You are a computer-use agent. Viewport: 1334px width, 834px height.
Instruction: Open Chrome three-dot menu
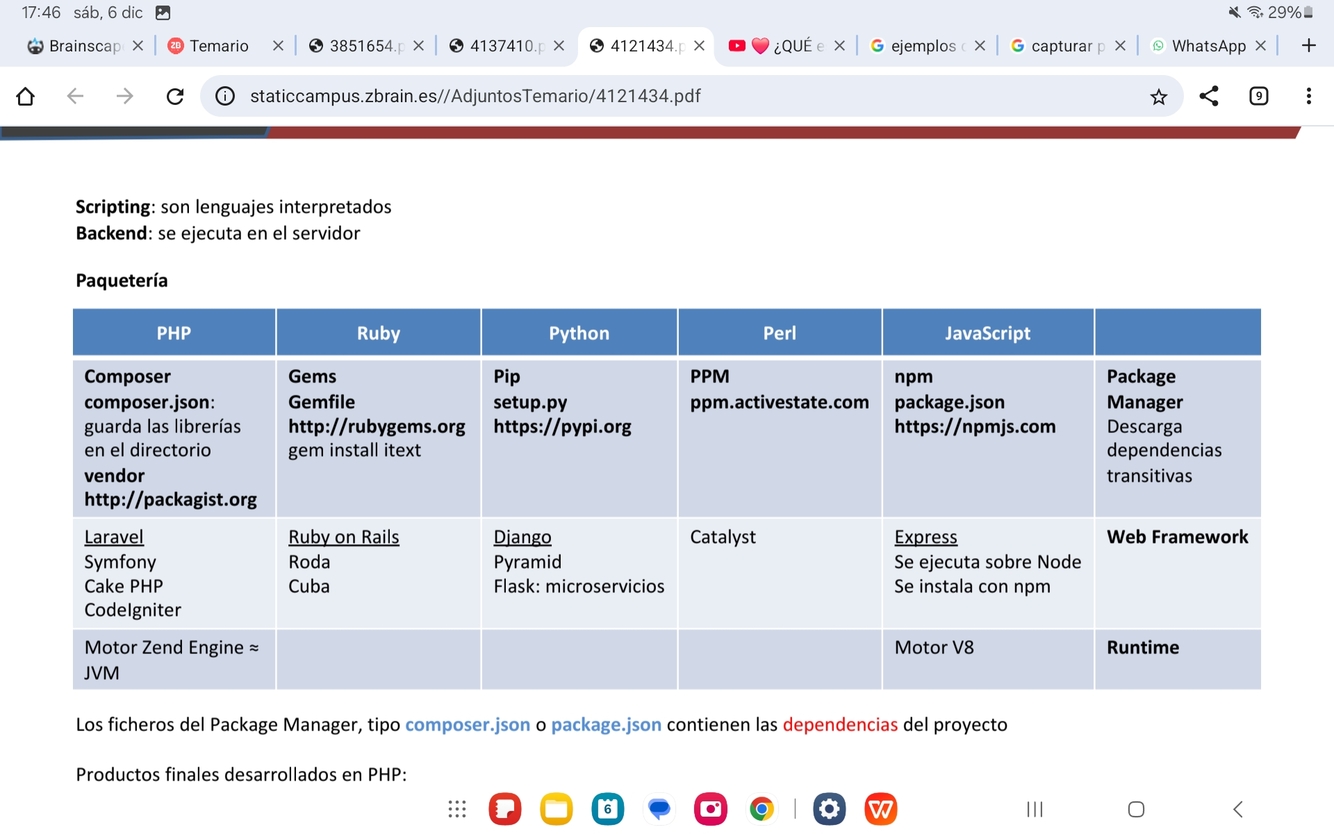pyautogui.click(x=1309, y=96)
